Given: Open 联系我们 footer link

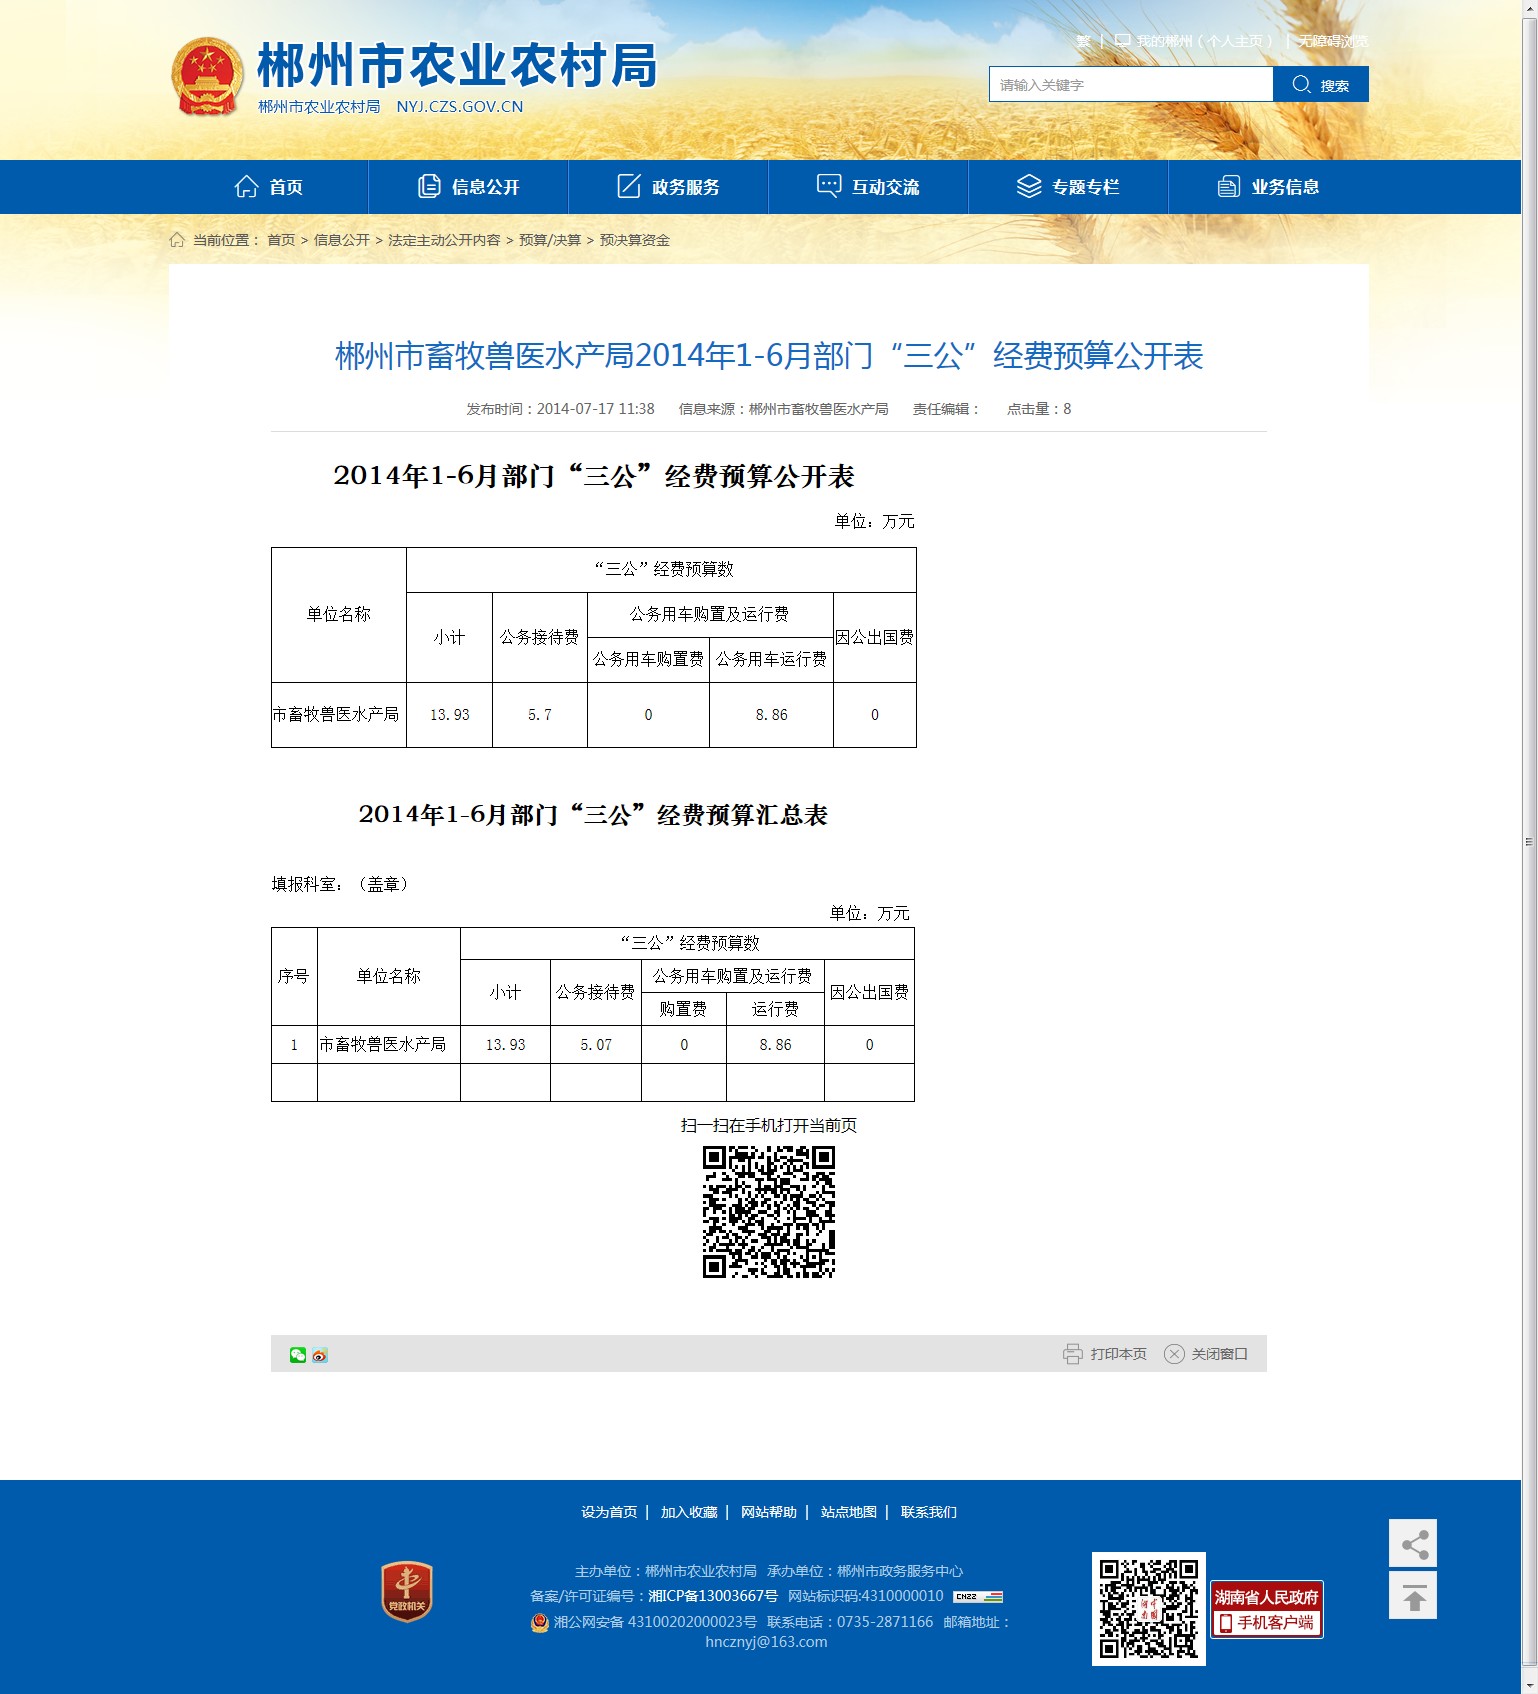Looking at the screenshot, I should tap(929, 1512).
